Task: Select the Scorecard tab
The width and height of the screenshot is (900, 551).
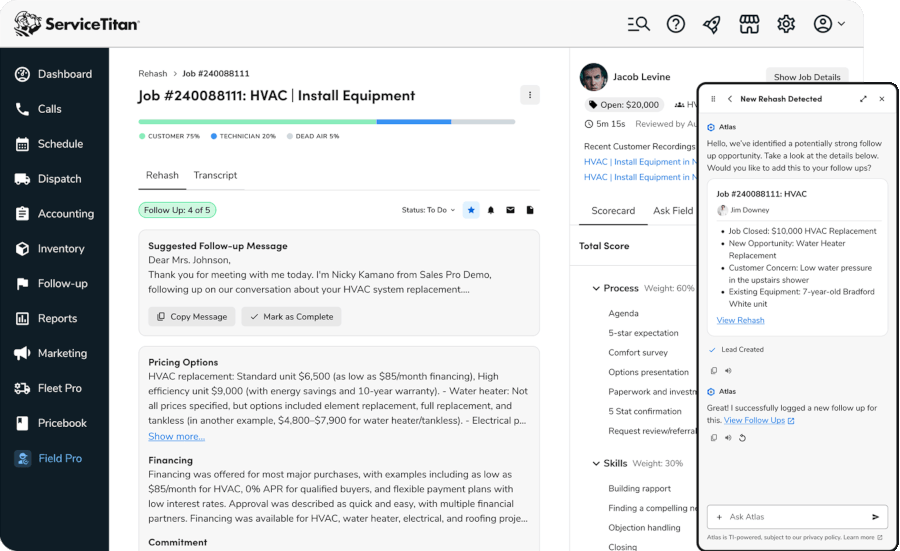Action: 613,211
